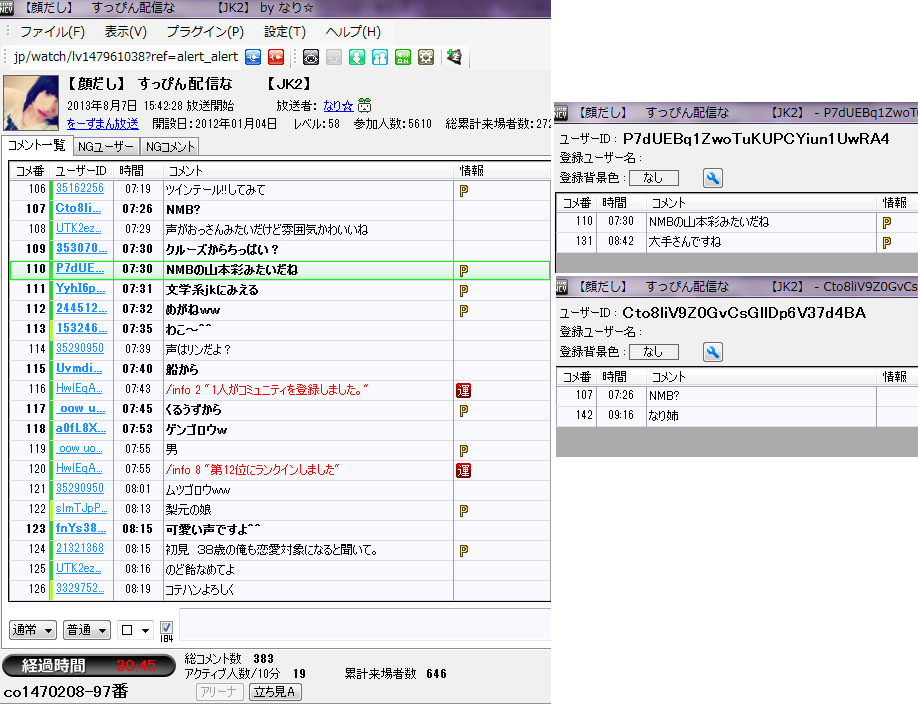The height and width of the screenshot is (704, 918).
Task: Select the コメント一覧 tab
Action: point(36,145)
